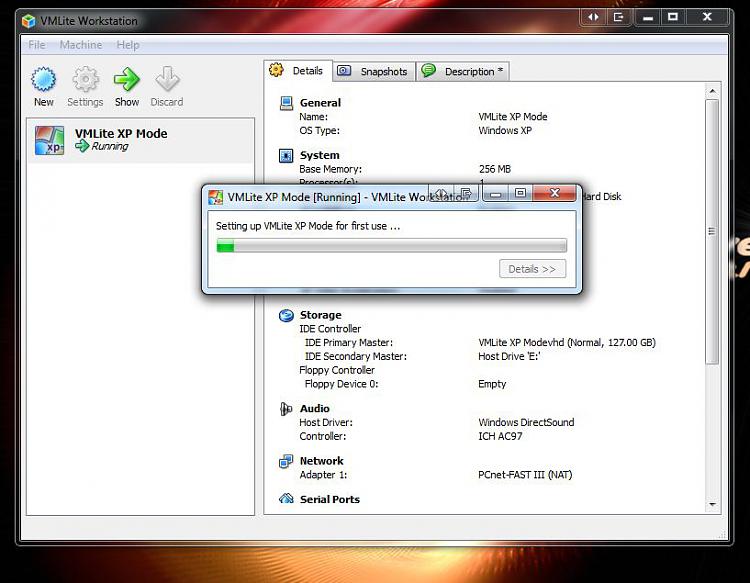Click the Serial Ports section heading

point(330,499)
